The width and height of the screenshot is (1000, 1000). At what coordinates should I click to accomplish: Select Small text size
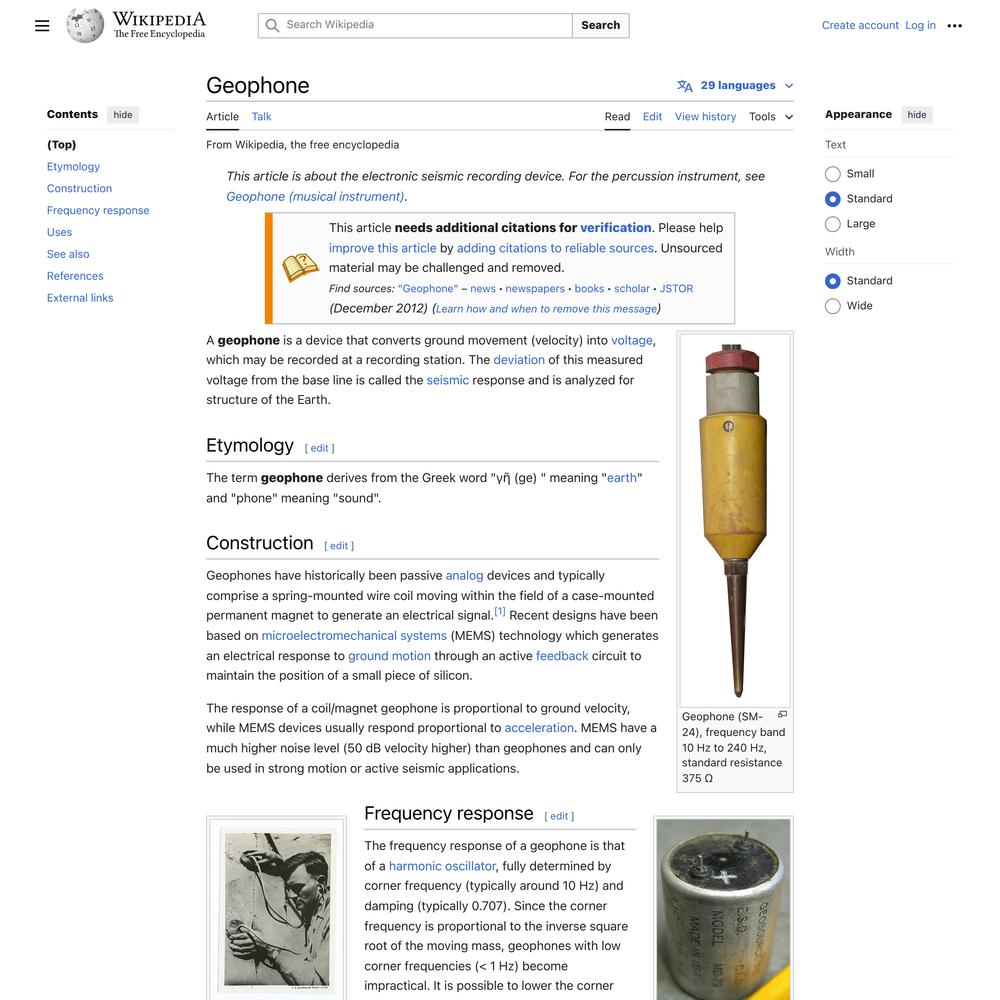coord(832,174)
